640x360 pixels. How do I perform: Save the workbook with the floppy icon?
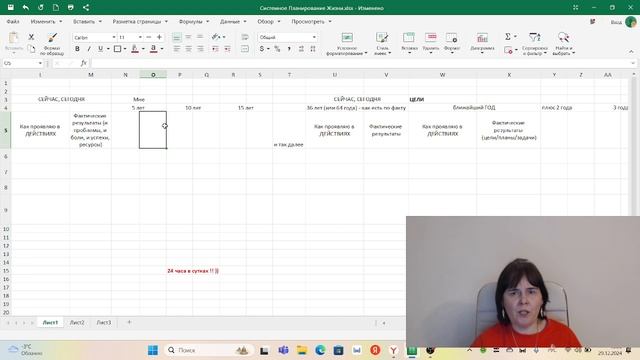pos(11,7)
